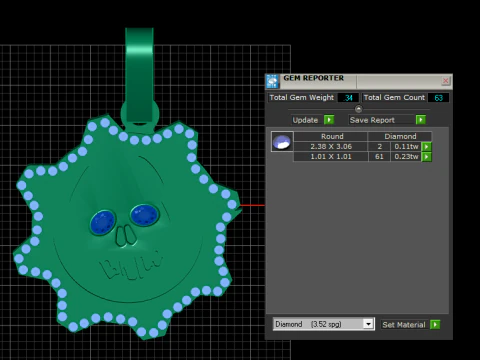Screen dimensions: 480x360
Task: Collapse the panel with the round arrow
Action: click(x=358, y=109)
